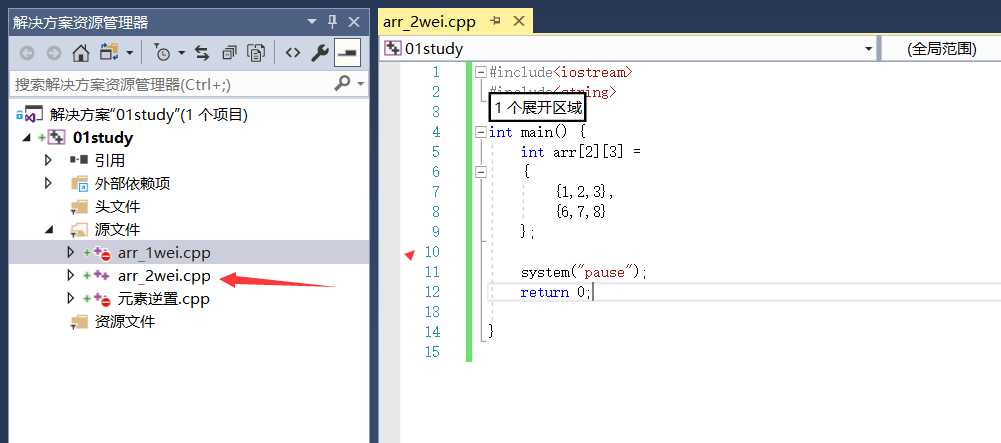Select the 资源文件 folder
Image resolution: width=1001 pixels, height=443 pixels.
(124, 321)
